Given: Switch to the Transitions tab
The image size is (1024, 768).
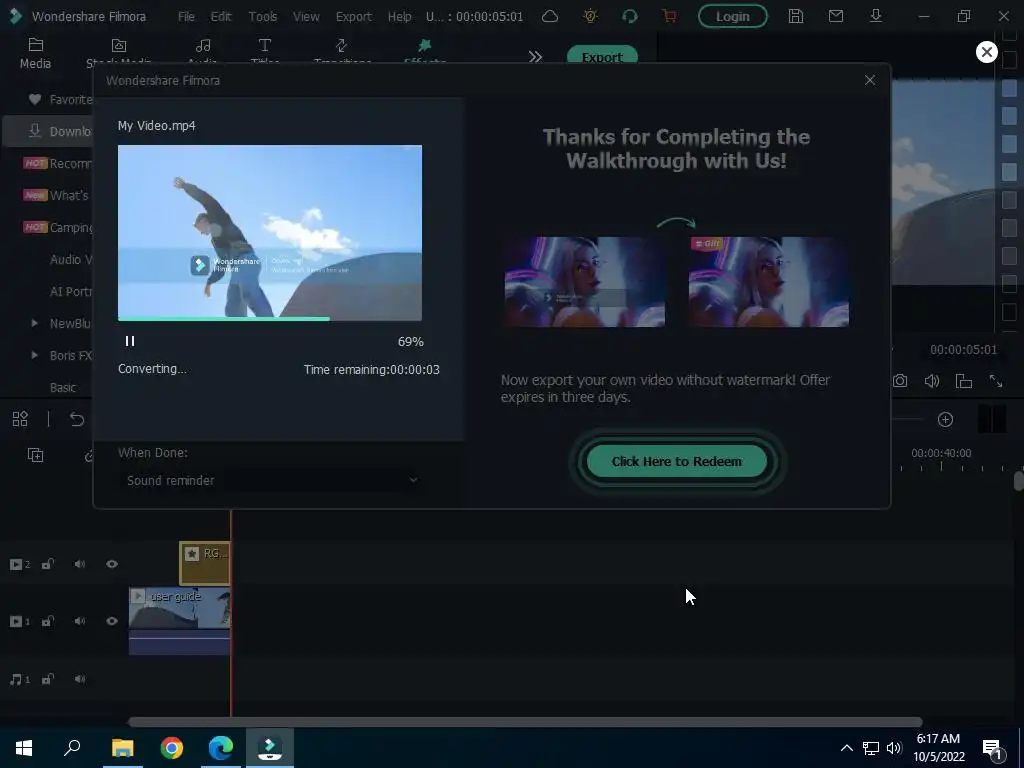Looking at the screenshot, I should [x=342, y=52].
